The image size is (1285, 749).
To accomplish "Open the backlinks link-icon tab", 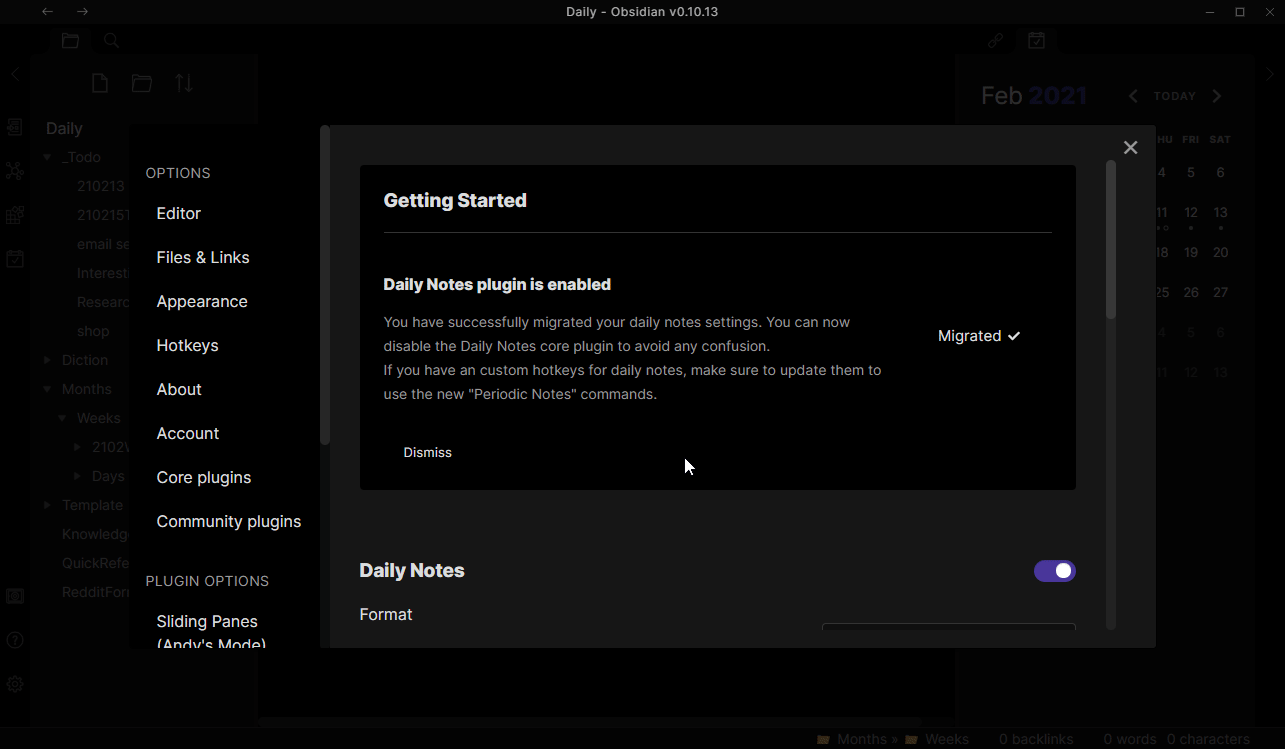I will click(x=995, y=41).
